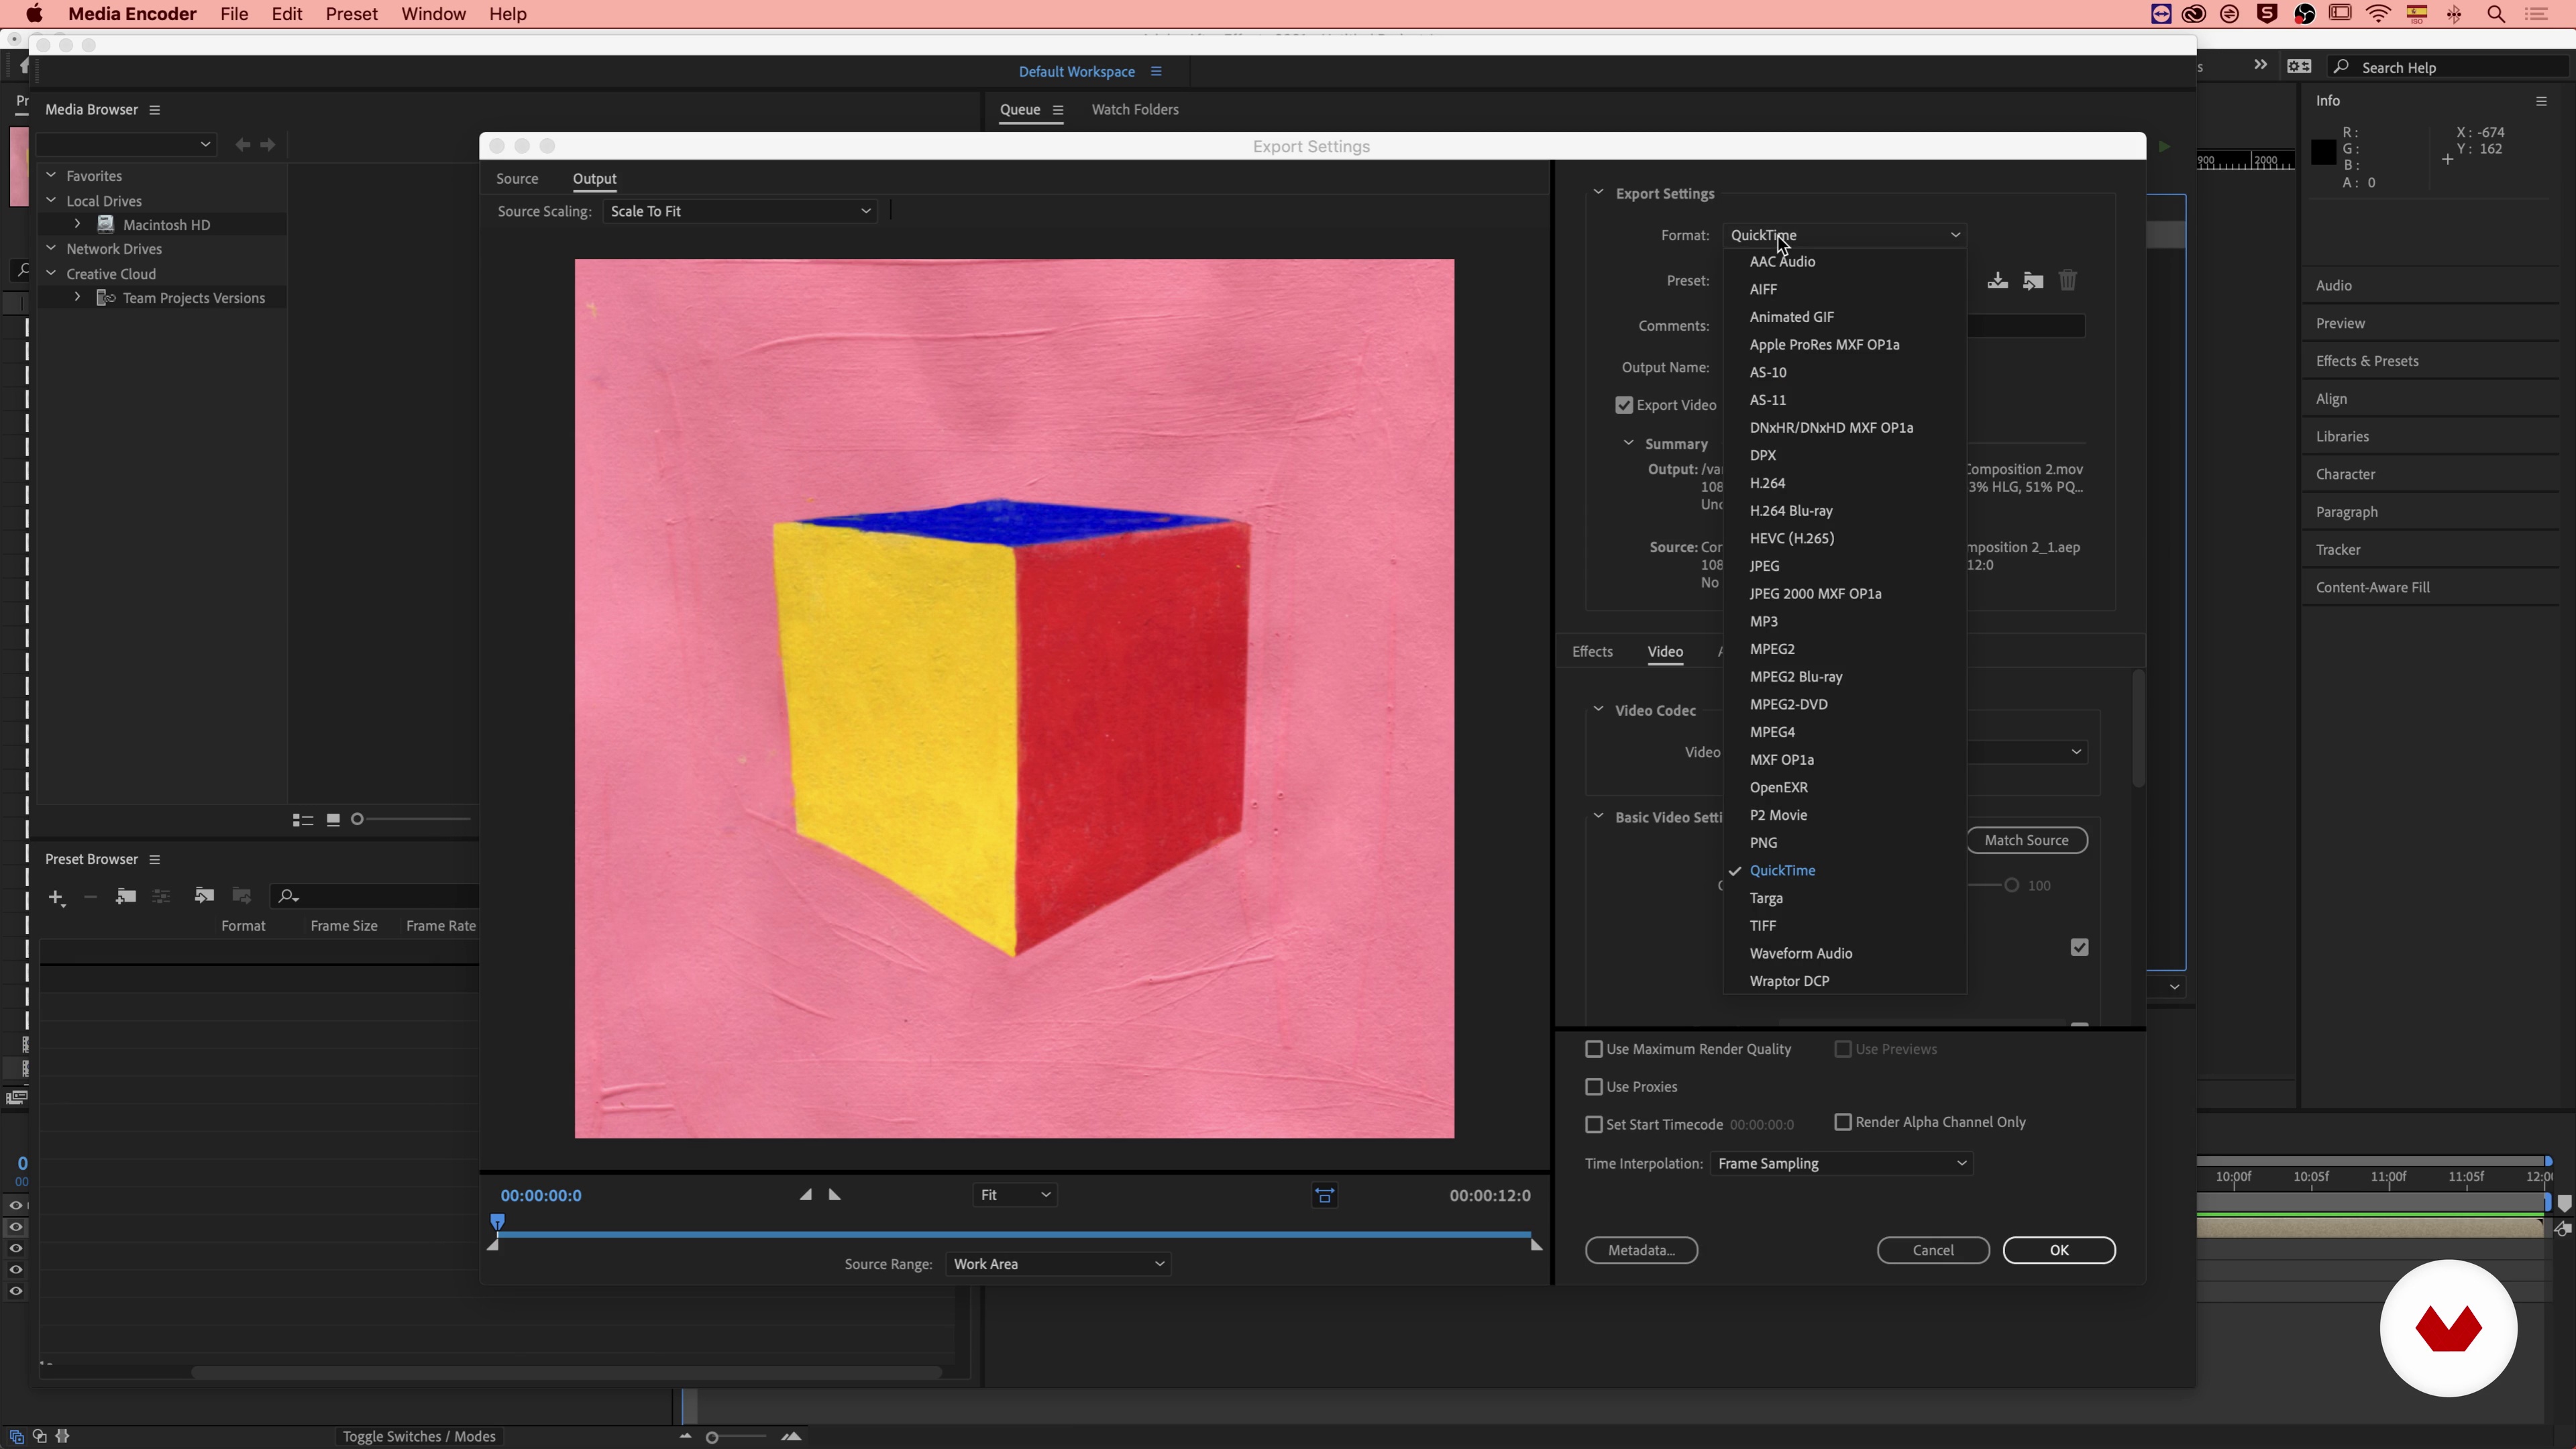The image size is (2576, 1449).
Task: Click the Spotlight search icon in menu bar
Action: coord(2496,14)
